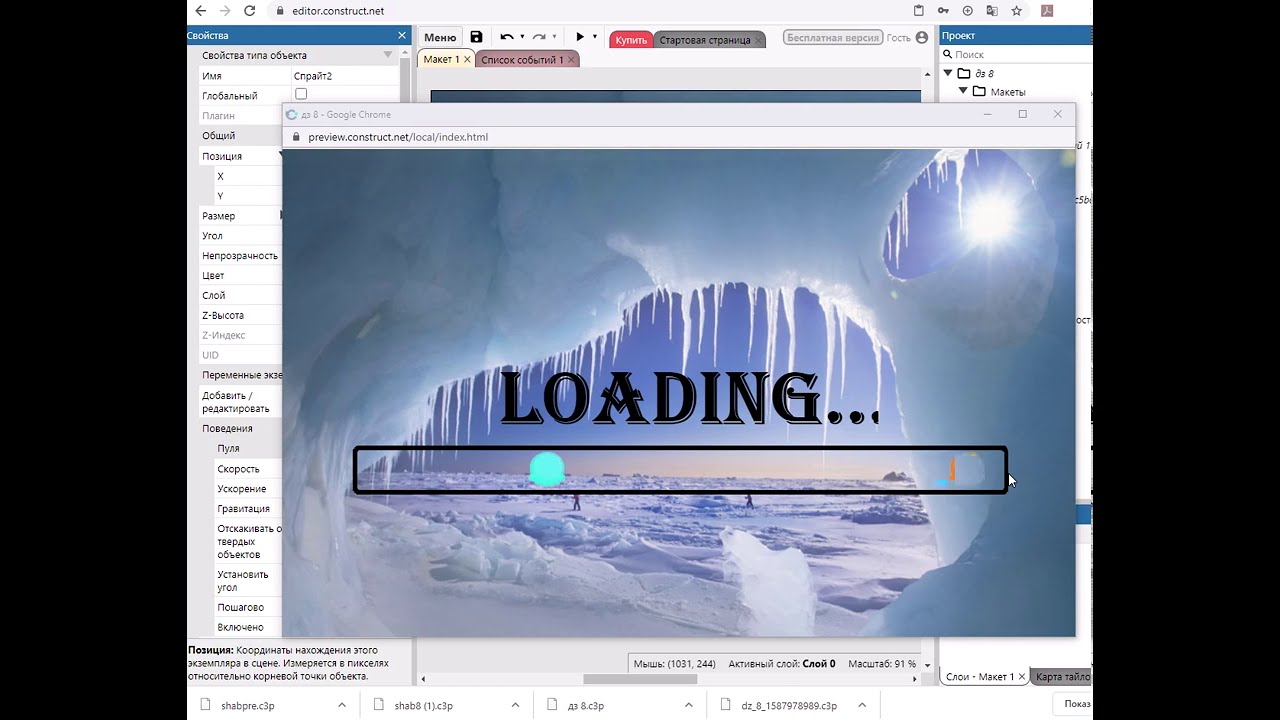Bookmark the page with the star icon
Viewport: 1280px width, 720px height.
pyautogui.click(x=1017, y=11)
